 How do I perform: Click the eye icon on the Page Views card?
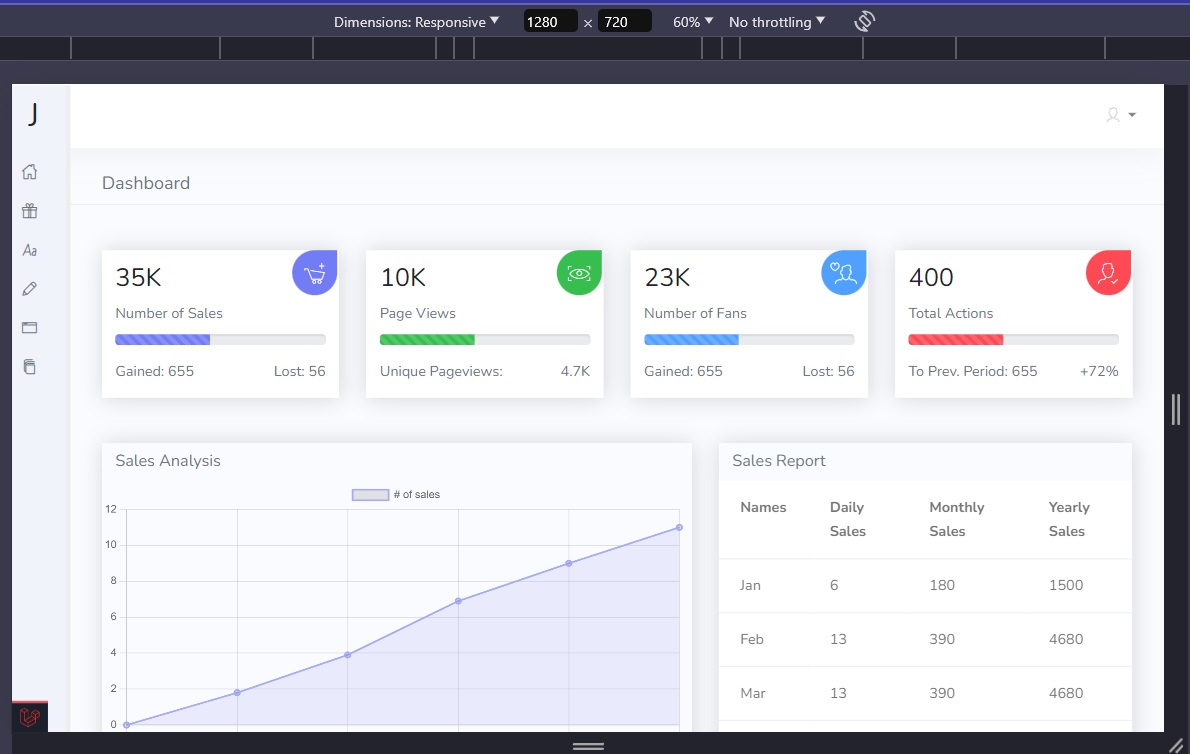click(x=578, y=272)
